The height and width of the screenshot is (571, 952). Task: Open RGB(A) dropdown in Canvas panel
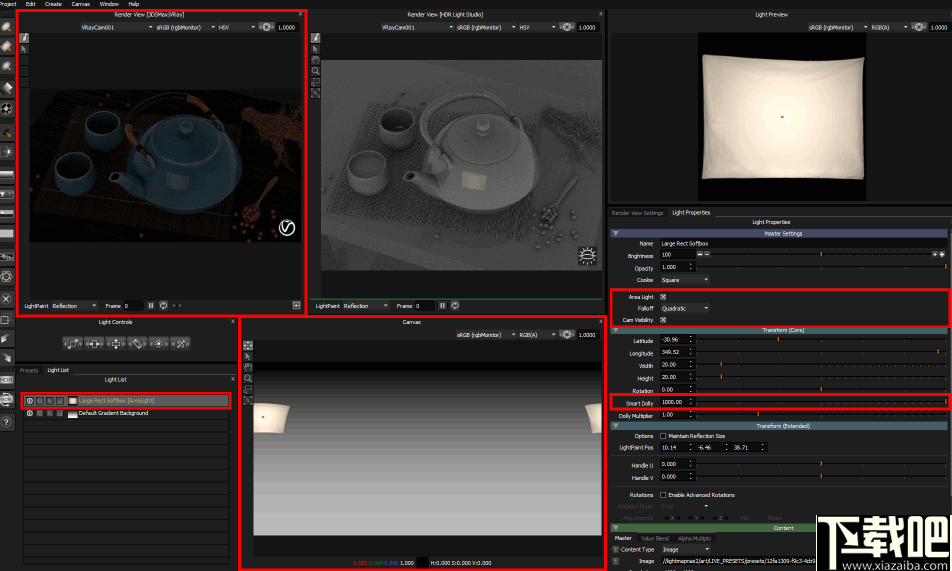(x=537, y=335)
